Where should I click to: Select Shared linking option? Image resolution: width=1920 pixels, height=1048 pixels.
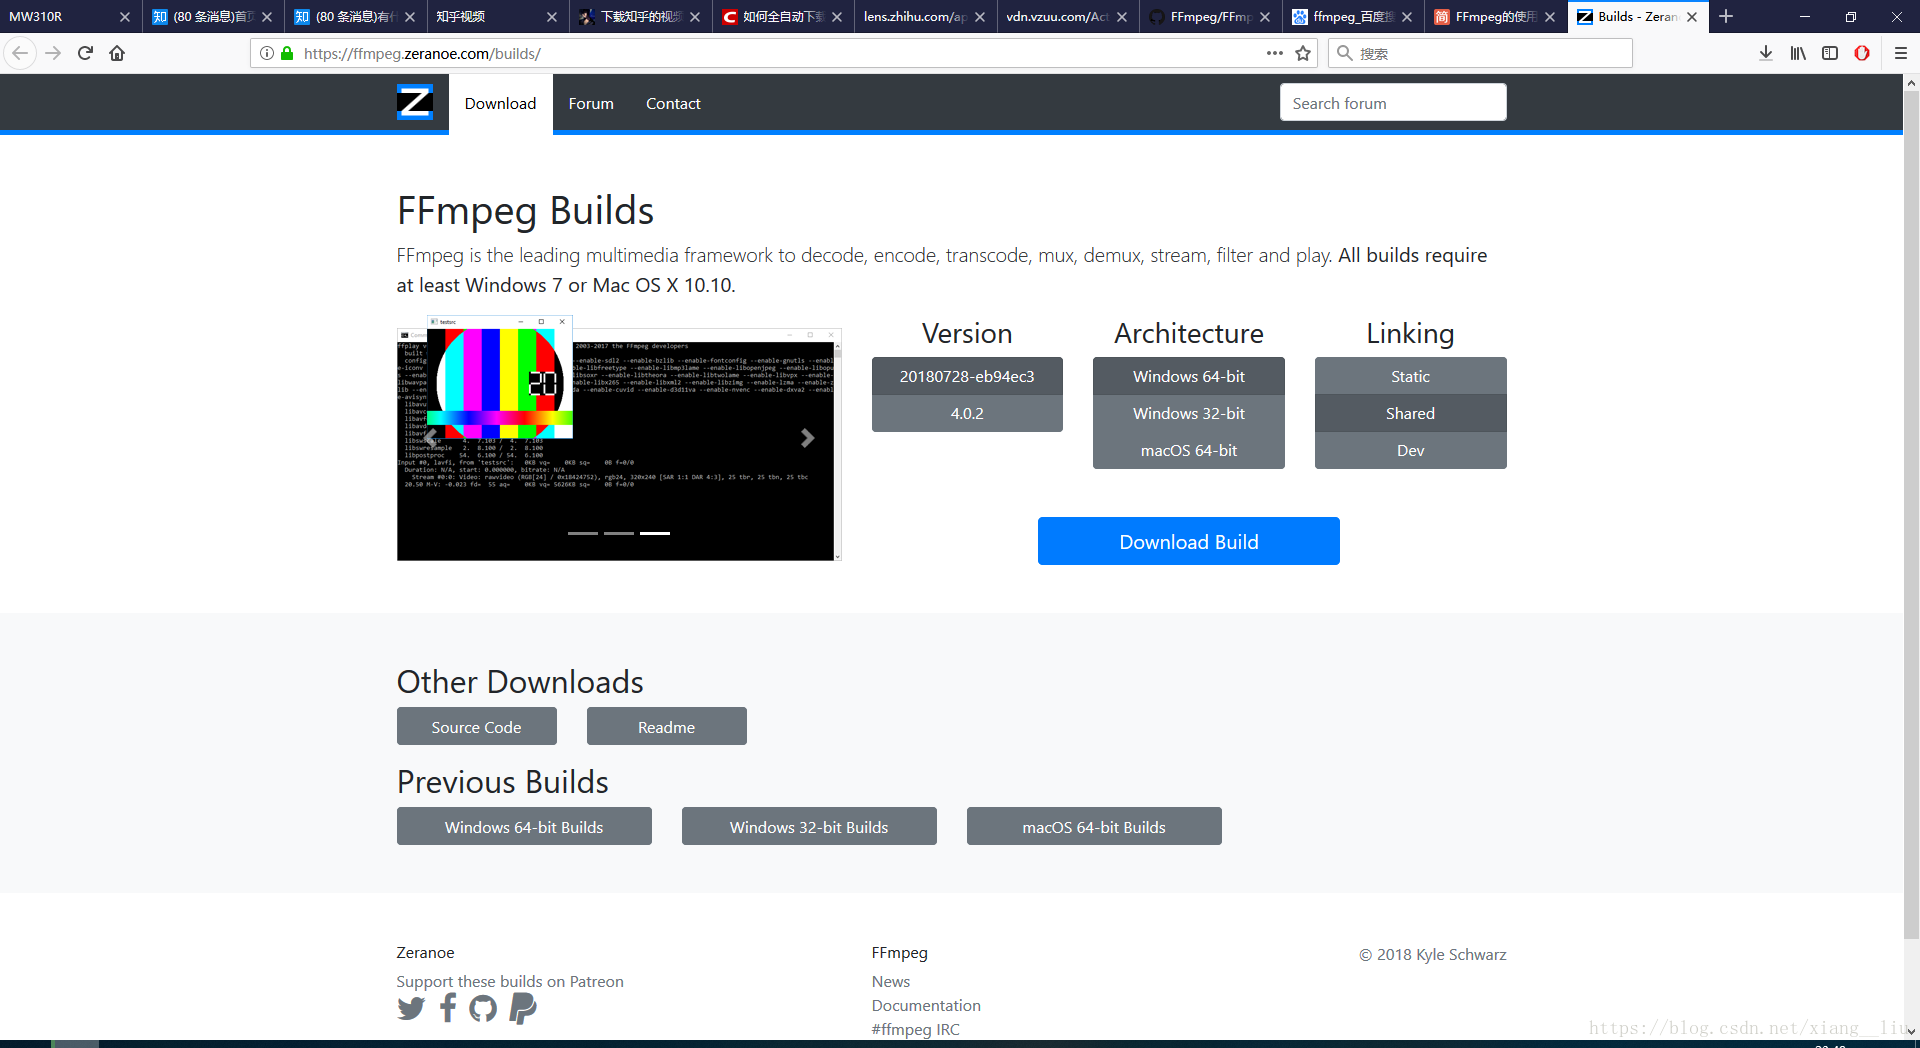click(x=1410, y=413)
